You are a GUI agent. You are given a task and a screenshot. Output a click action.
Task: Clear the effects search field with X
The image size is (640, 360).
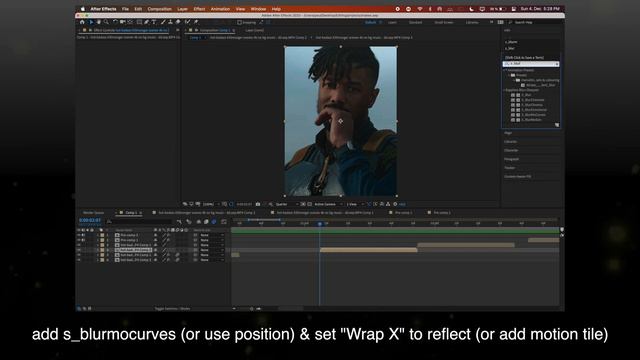[557, 64]
